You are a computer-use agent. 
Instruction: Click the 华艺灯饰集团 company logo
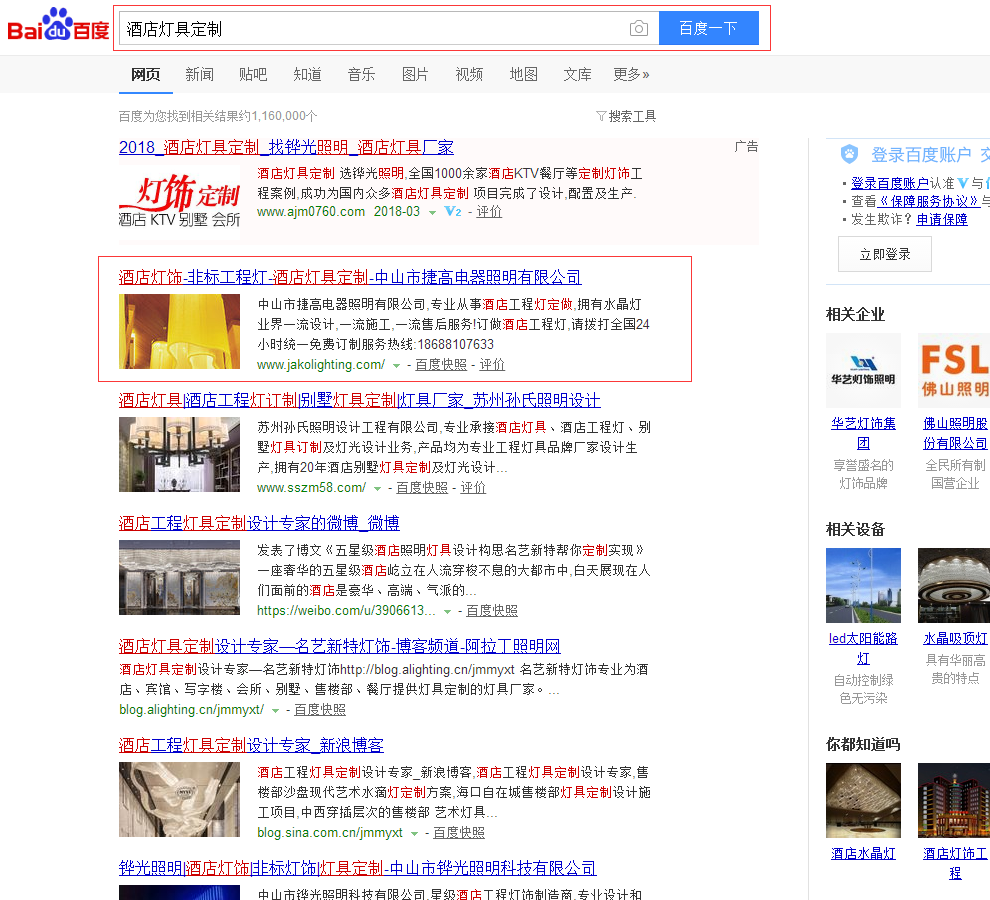point(863,371)
